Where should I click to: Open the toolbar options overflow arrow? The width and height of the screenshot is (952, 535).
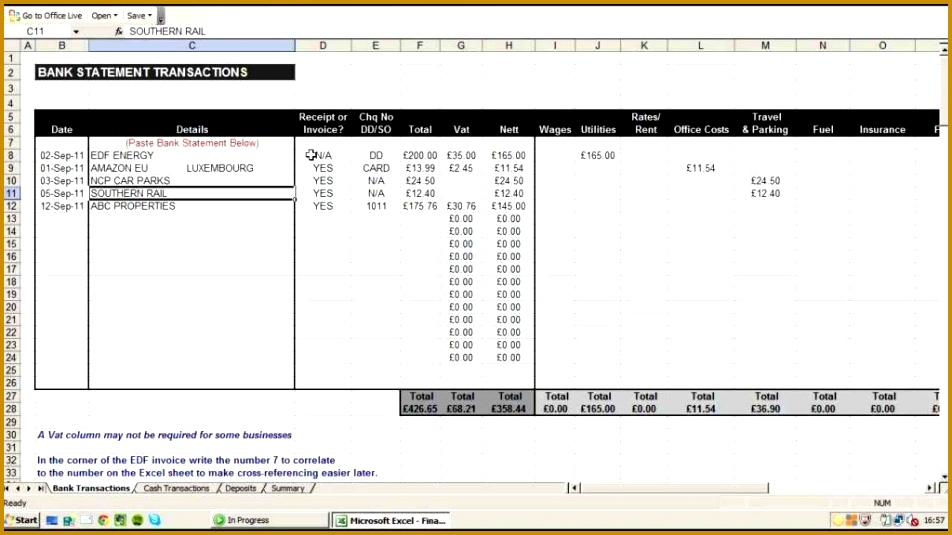161,17
